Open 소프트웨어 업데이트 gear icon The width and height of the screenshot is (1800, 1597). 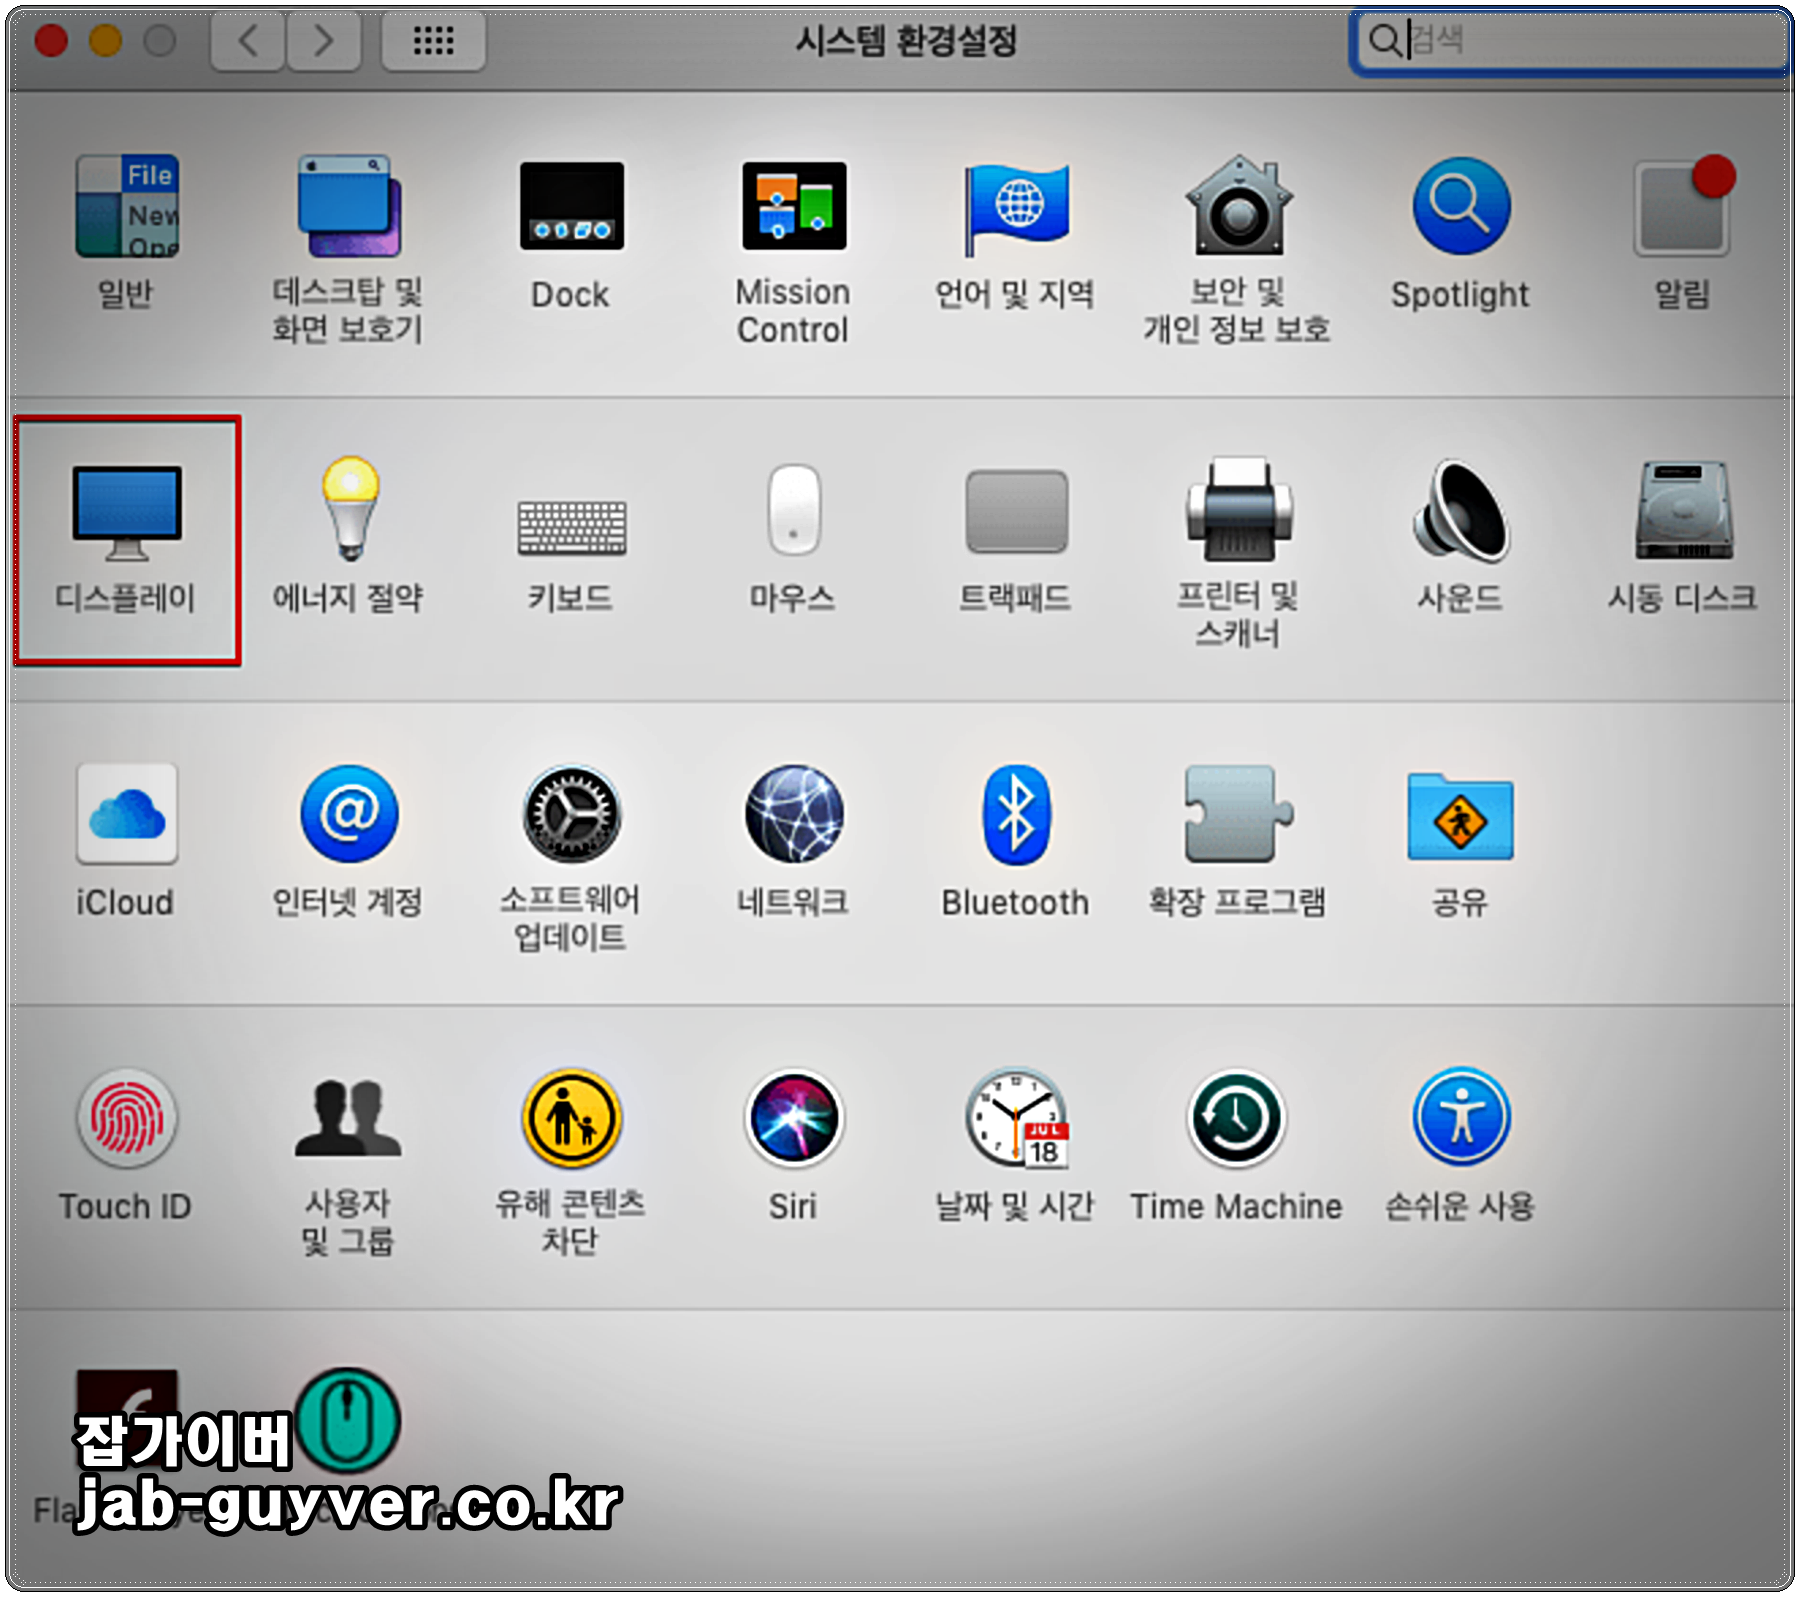[x=572, y=814]
